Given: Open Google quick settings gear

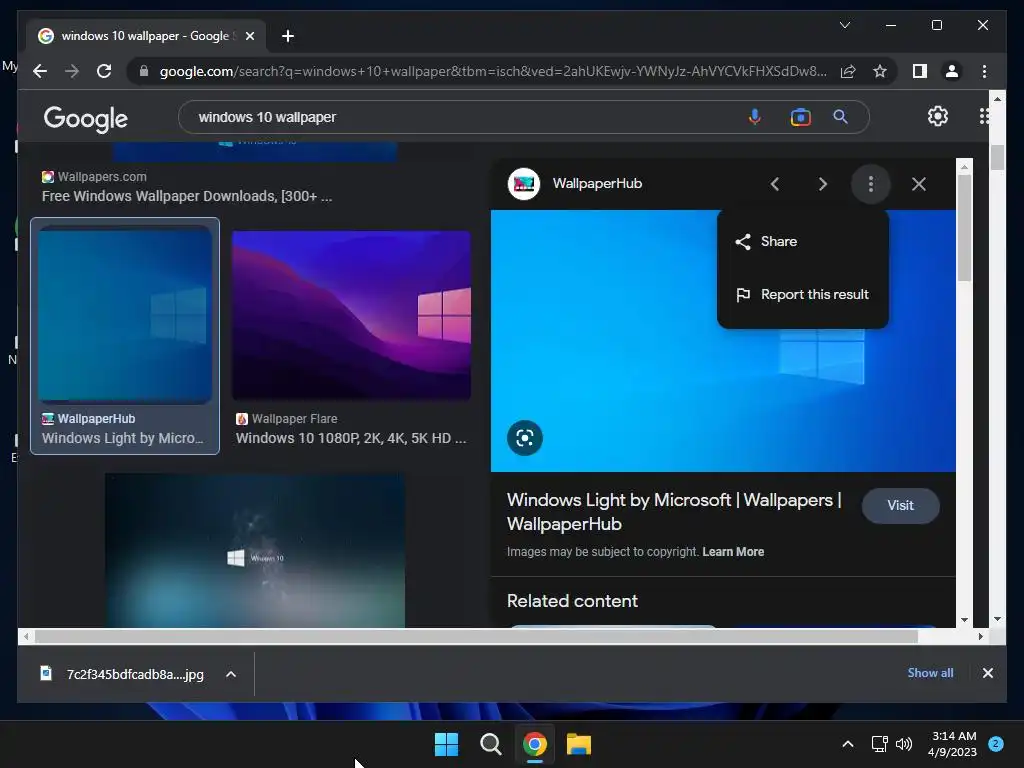Looking at the screenshot, I should [938, 116].
